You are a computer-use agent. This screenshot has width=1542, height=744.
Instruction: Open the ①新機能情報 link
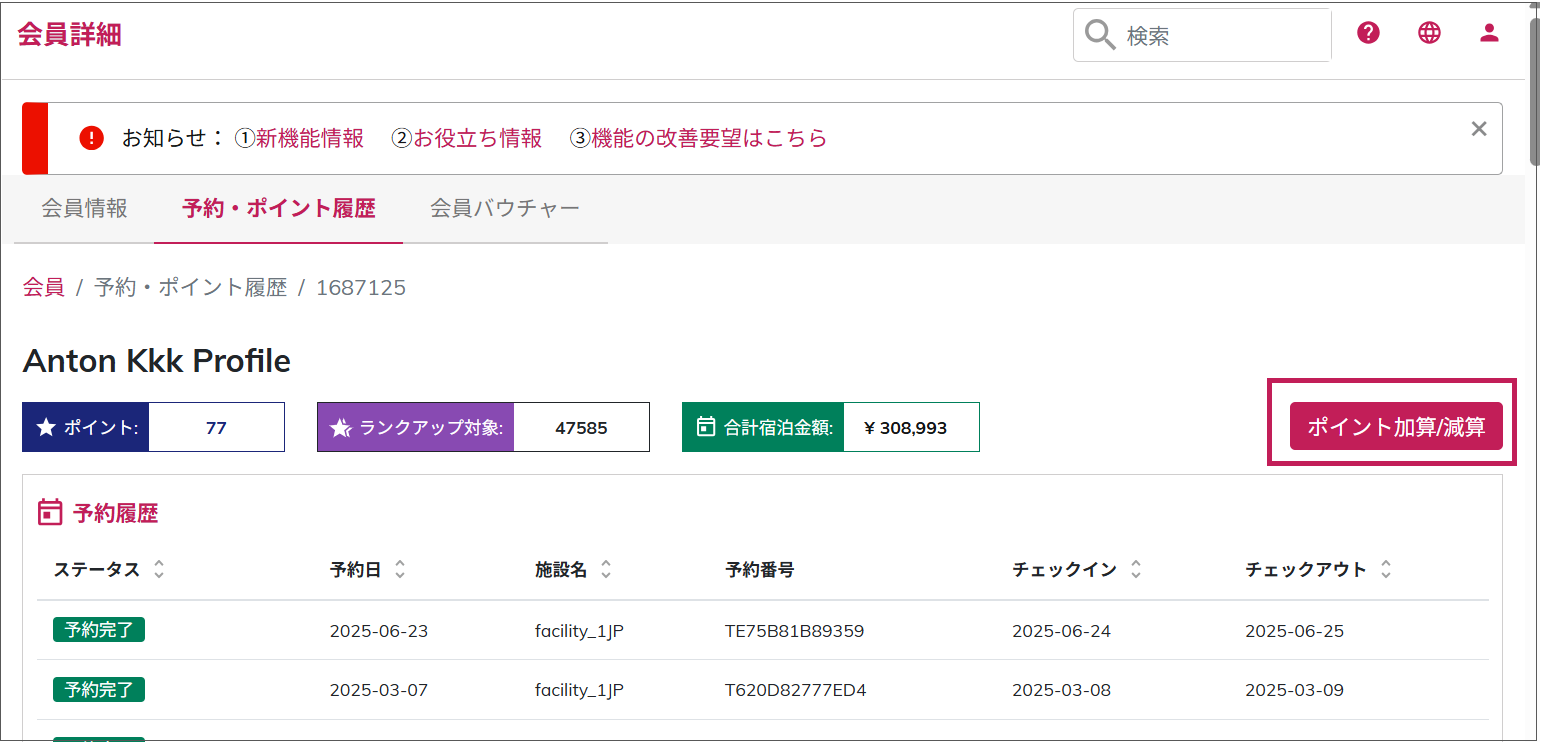coord(299,138)
